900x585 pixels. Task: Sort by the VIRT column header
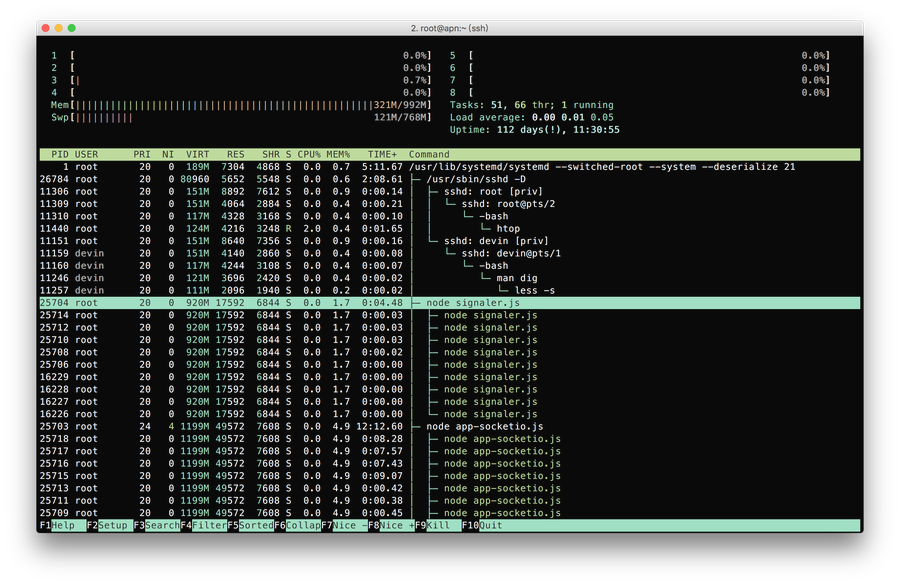click(x=197, y=154)
